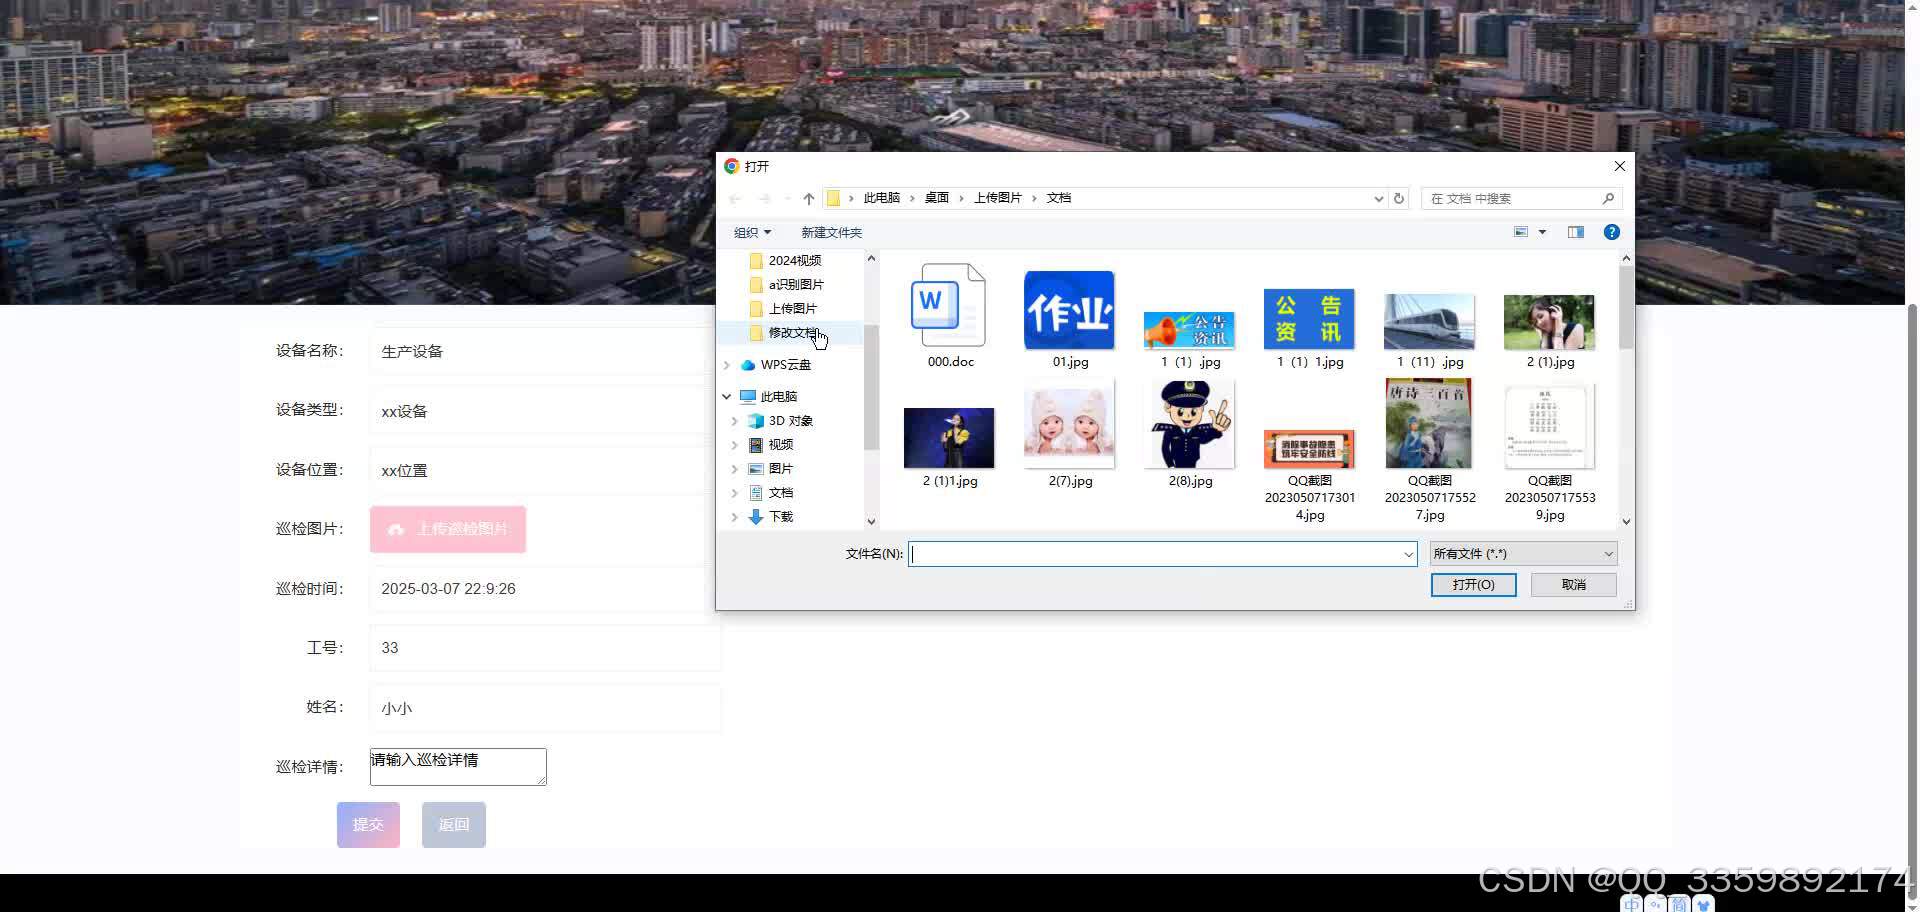Open the Help question mark icon
The image size is (1920, 912).
click(x=1611, y=232)
